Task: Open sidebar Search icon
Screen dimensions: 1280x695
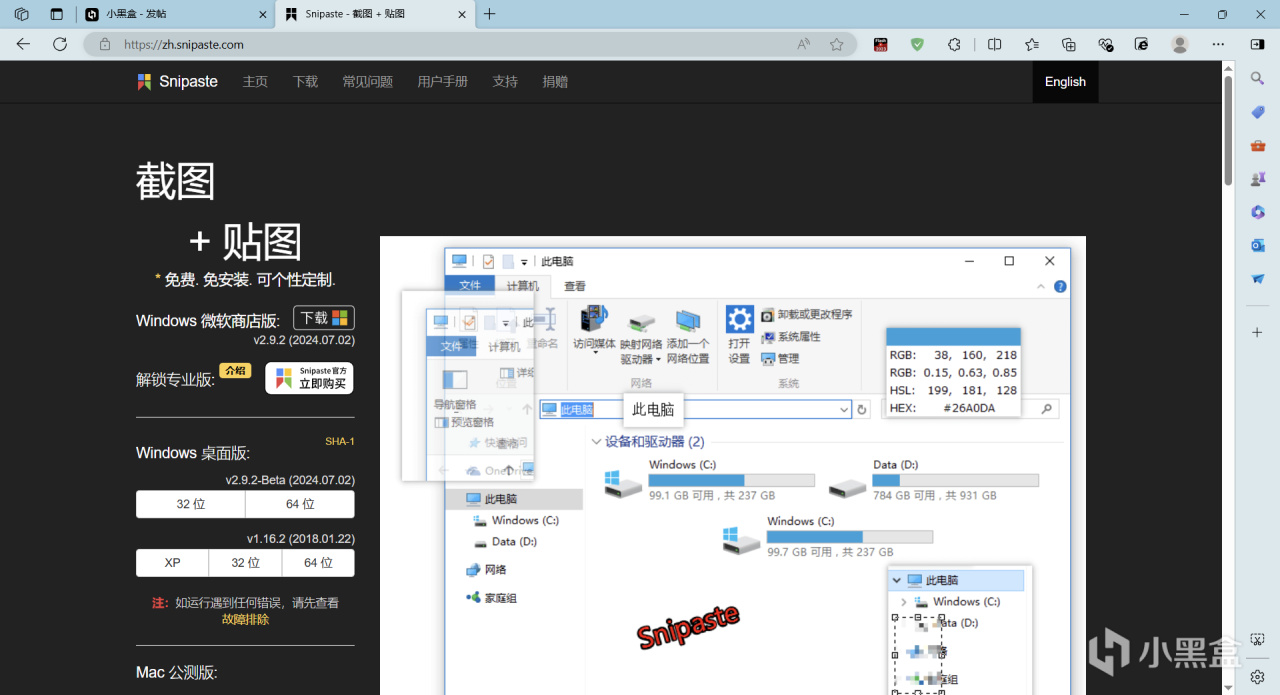Action: (x=1258, y=78)
